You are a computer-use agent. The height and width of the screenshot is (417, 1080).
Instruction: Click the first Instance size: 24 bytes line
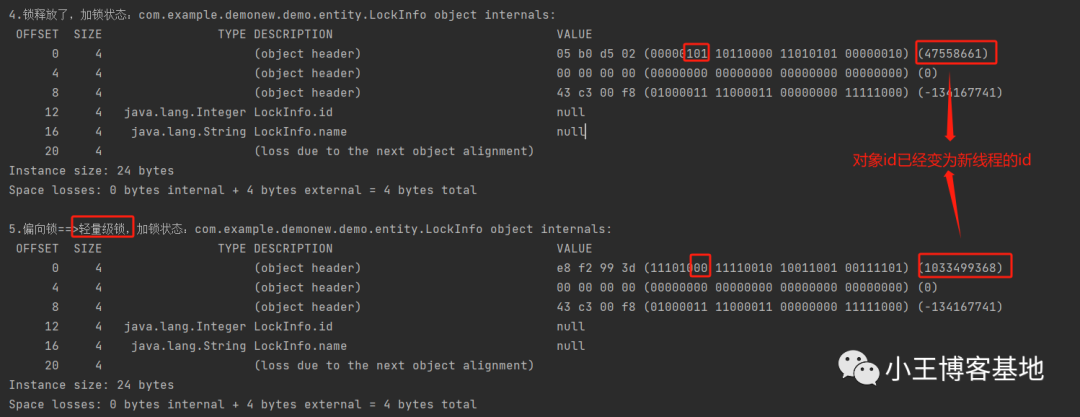coord(92,170)
